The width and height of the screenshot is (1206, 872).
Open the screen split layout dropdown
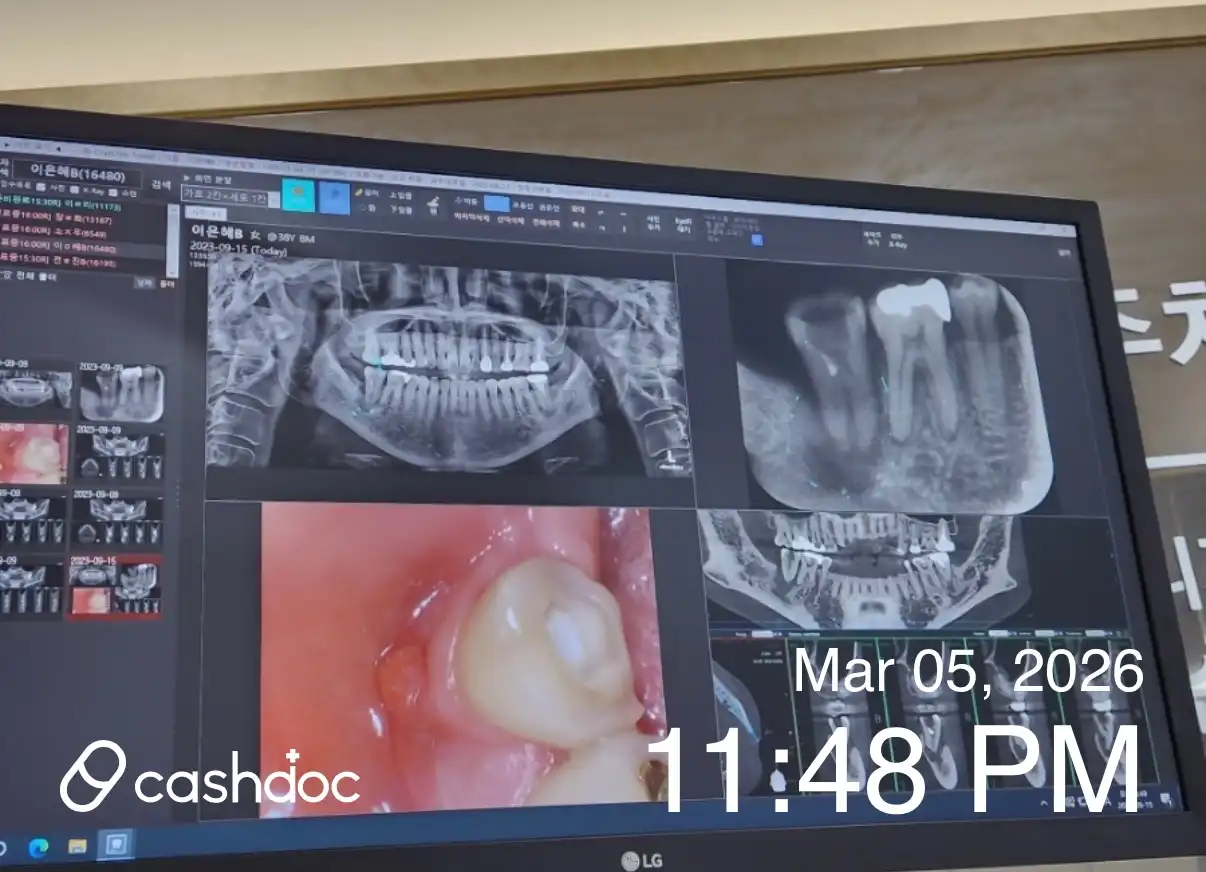point(230,195)
